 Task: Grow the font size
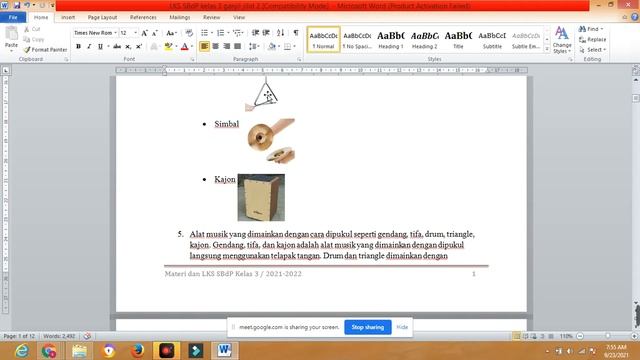pos(144,33)
